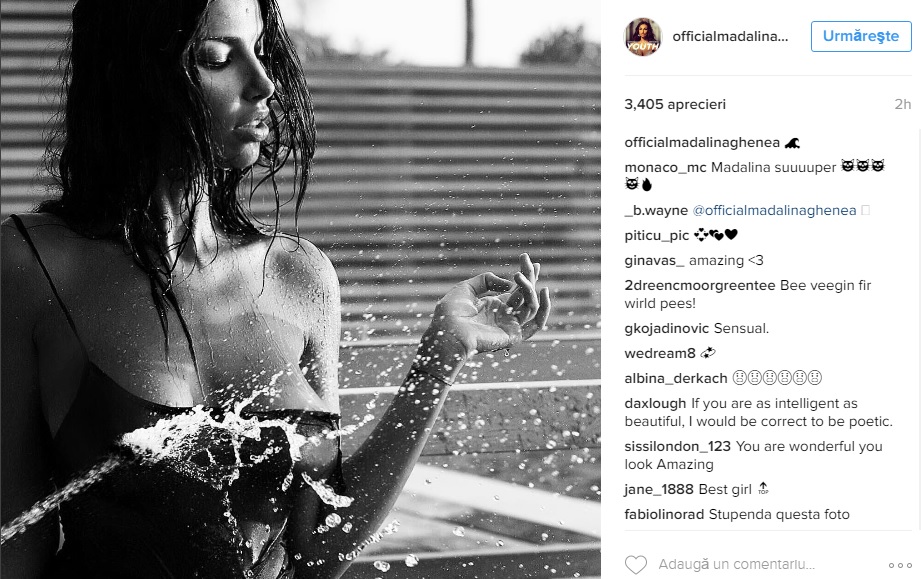Open albina_derkach commenter profile

click(675, 378)
